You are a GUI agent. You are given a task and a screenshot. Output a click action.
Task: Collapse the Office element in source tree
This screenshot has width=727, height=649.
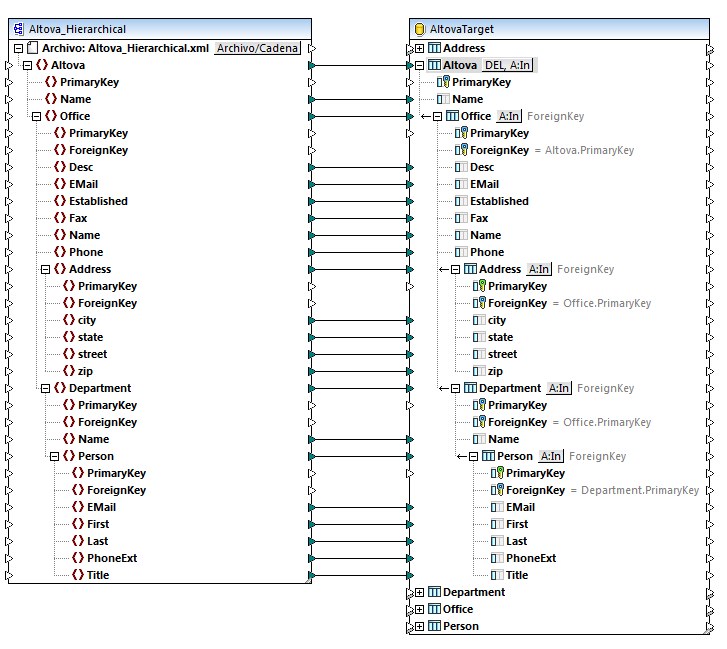(x=37, y=116)
